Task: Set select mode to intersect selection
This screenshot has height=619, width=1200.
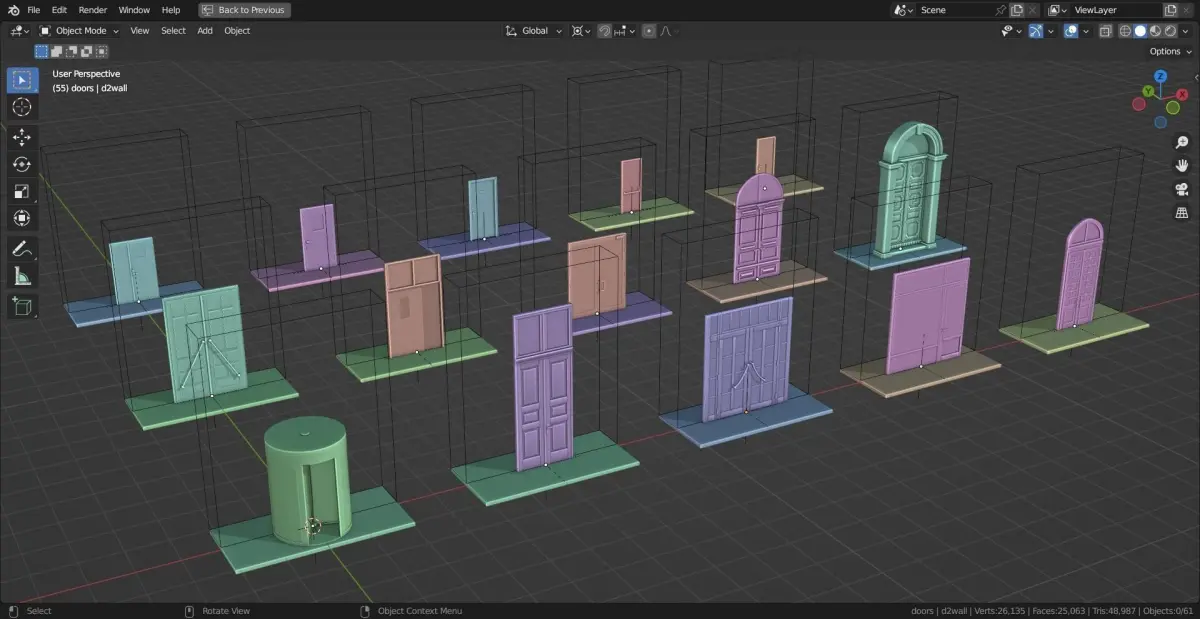Action: tap(102, 51)
